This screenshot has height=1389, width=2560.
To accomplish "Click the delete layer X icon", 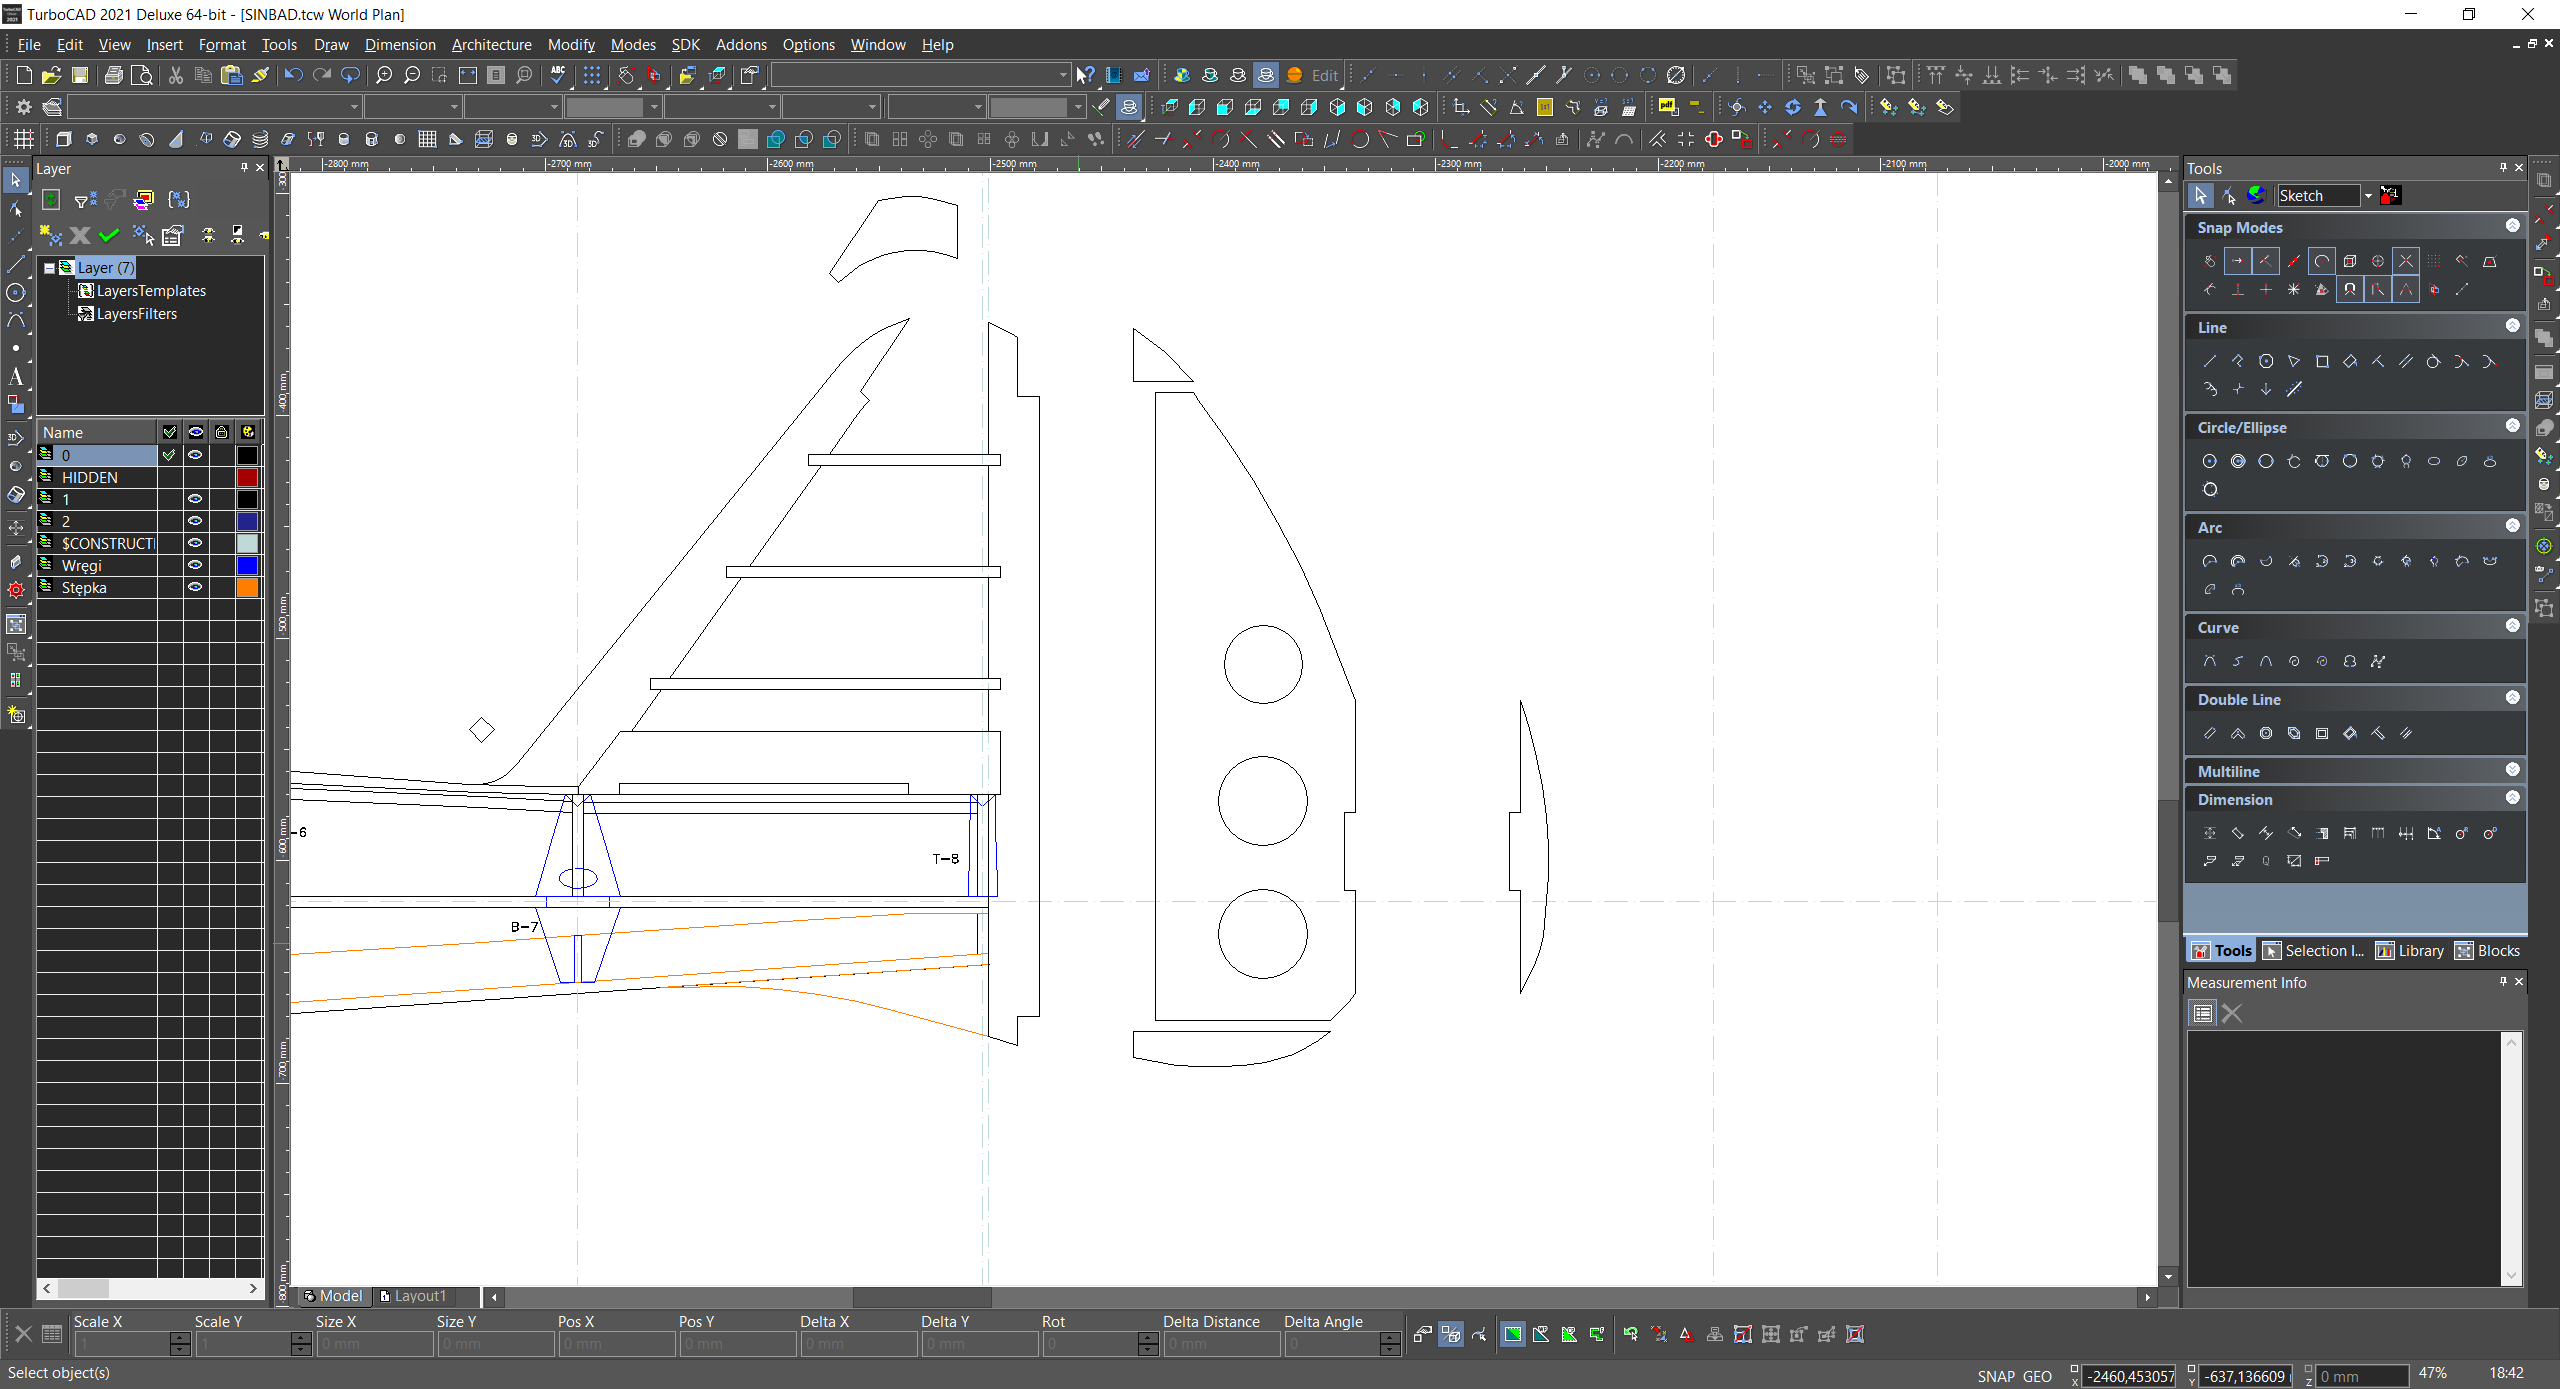I will tap(80, 235).
